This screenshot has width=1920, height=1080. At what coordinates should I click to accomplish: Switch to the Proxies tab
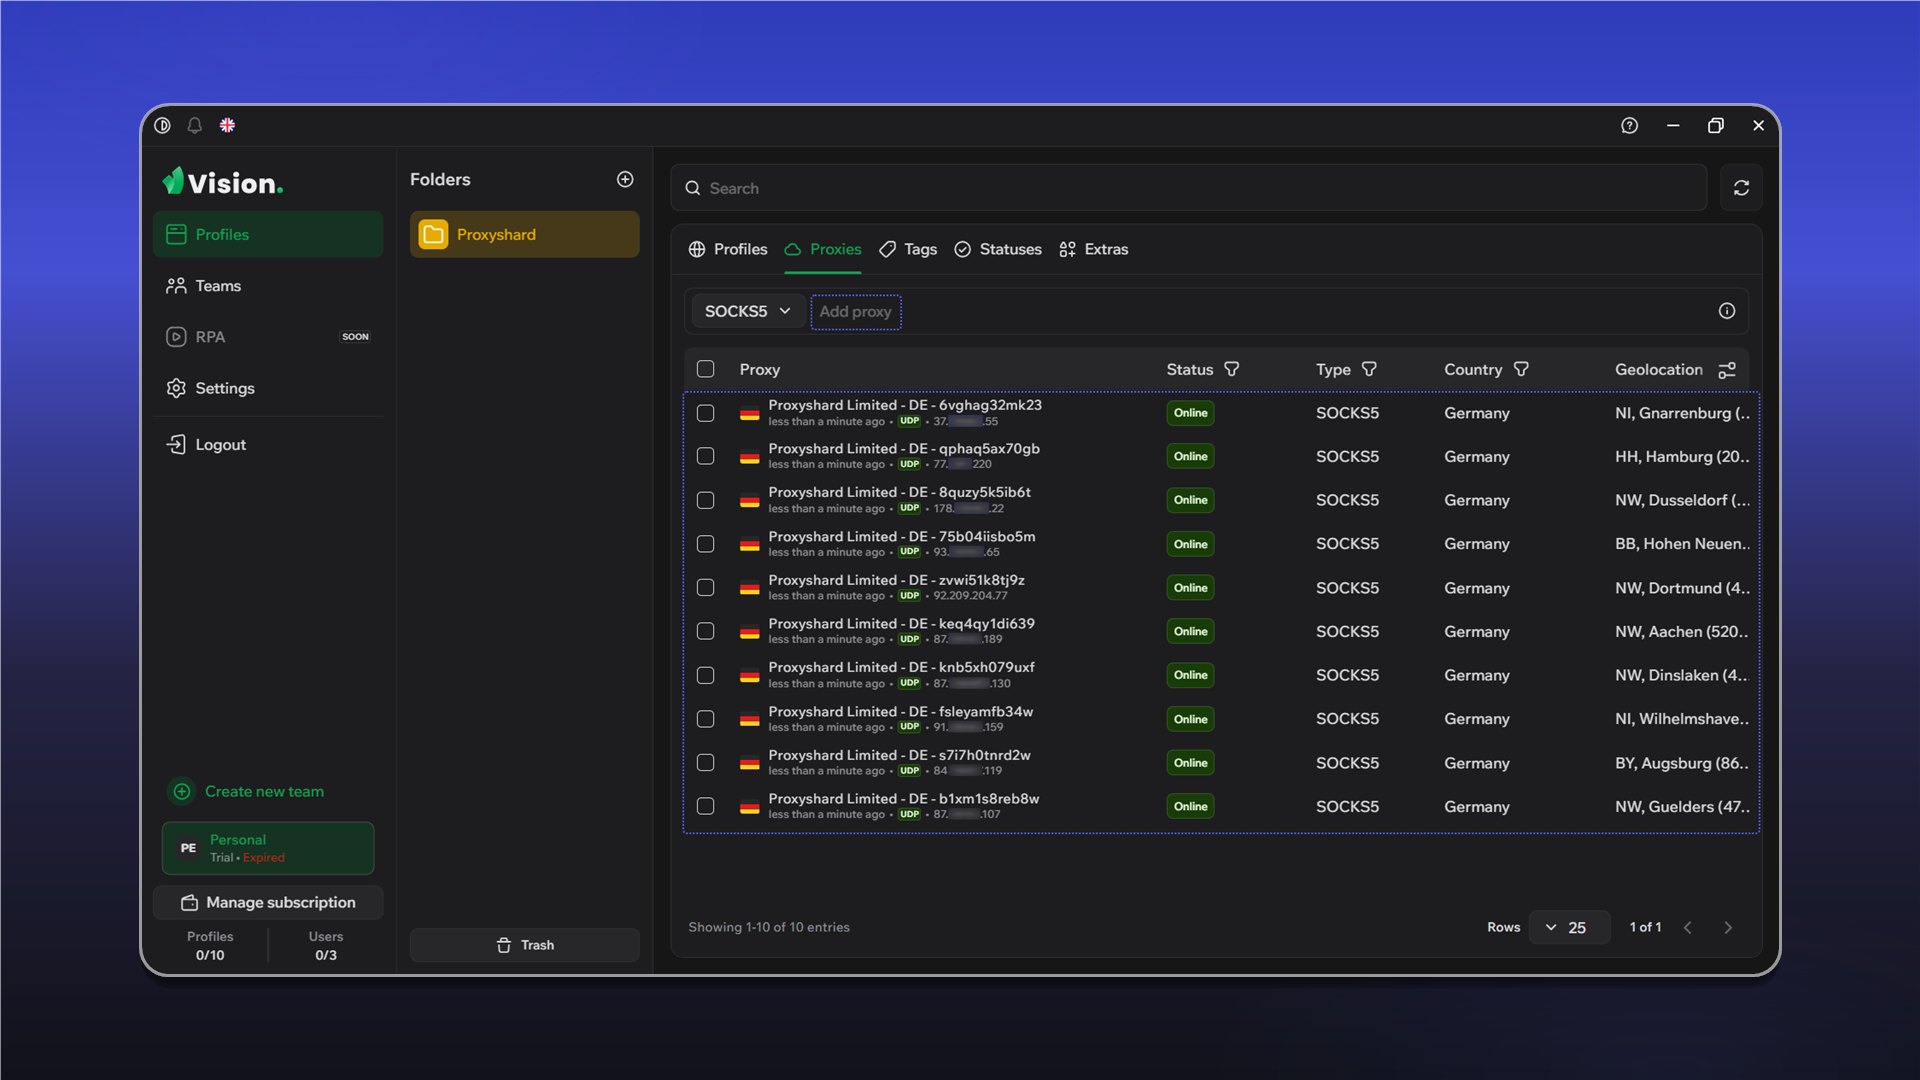[x=823, y=249]
